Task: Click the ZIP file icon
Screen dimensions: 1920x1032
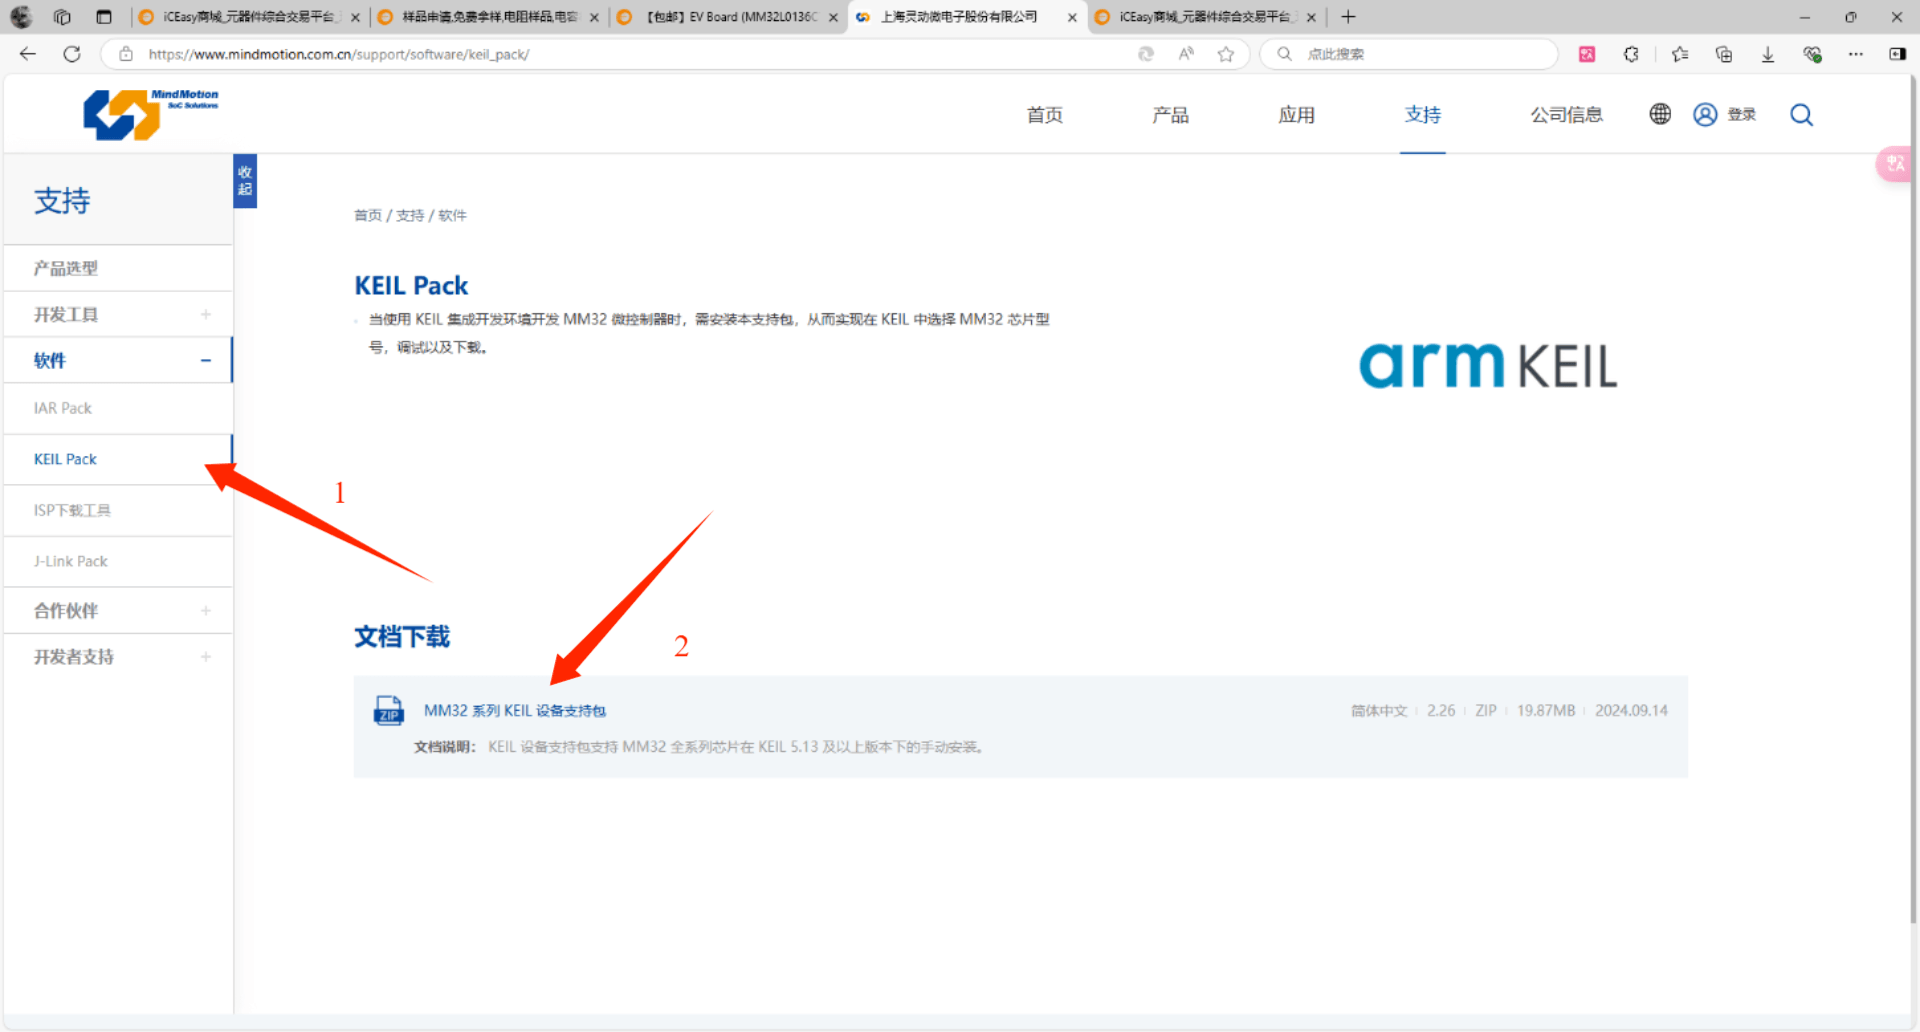Action: point(388,711)
